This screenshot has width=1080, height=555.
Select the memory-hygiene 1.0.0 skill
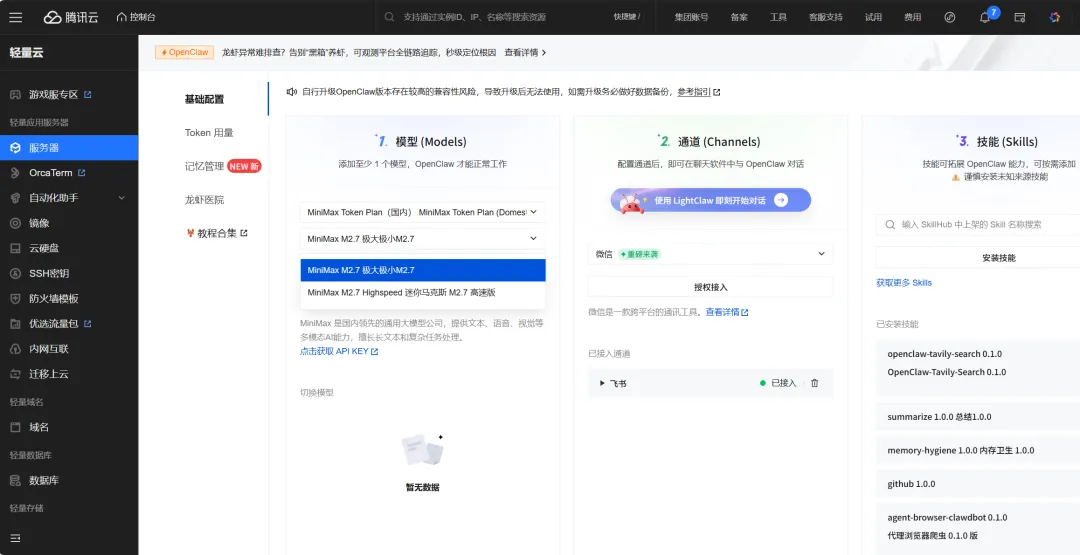coord(978,450)
